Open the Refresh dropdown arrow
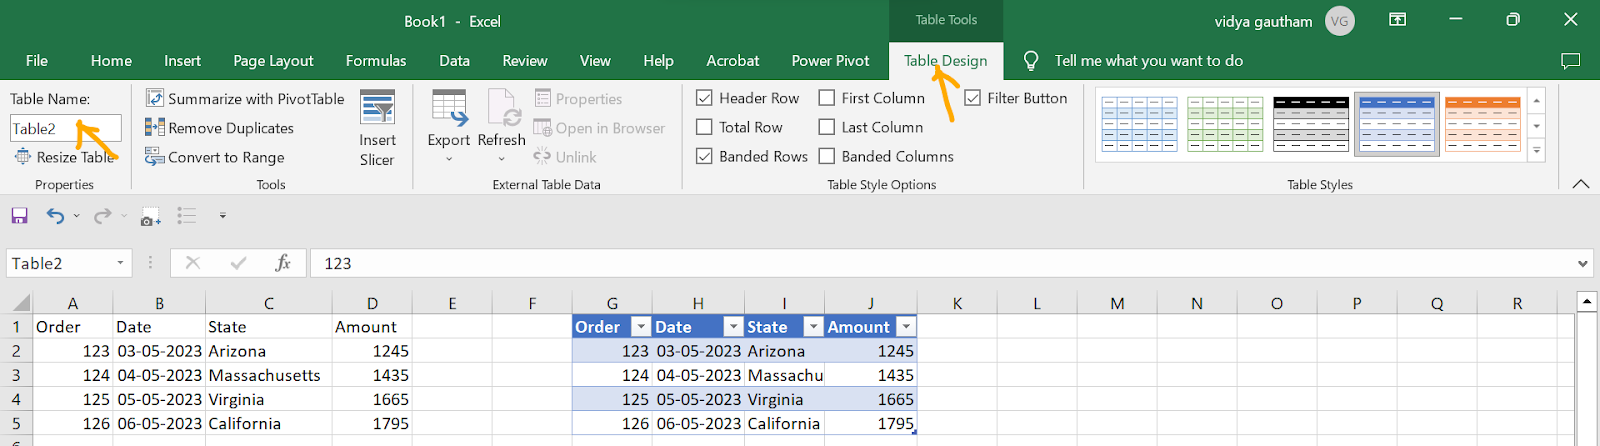 (x=502, y=159)
